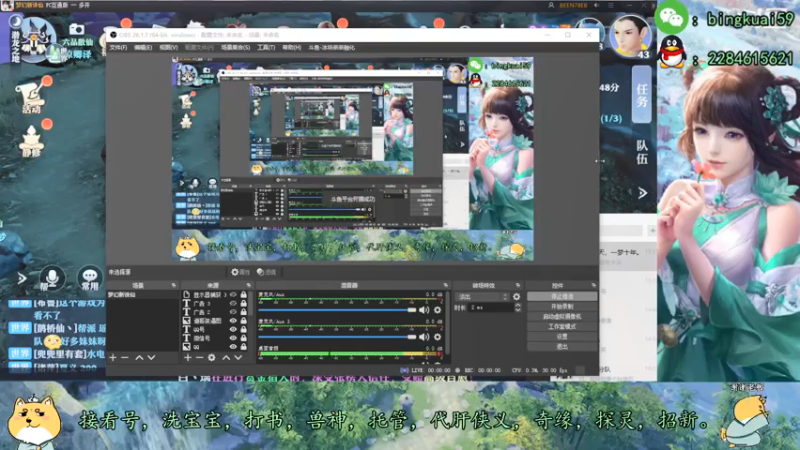Move scene down with arrow icon
This screenshot has width=800, height=450.
pos(151,358)
